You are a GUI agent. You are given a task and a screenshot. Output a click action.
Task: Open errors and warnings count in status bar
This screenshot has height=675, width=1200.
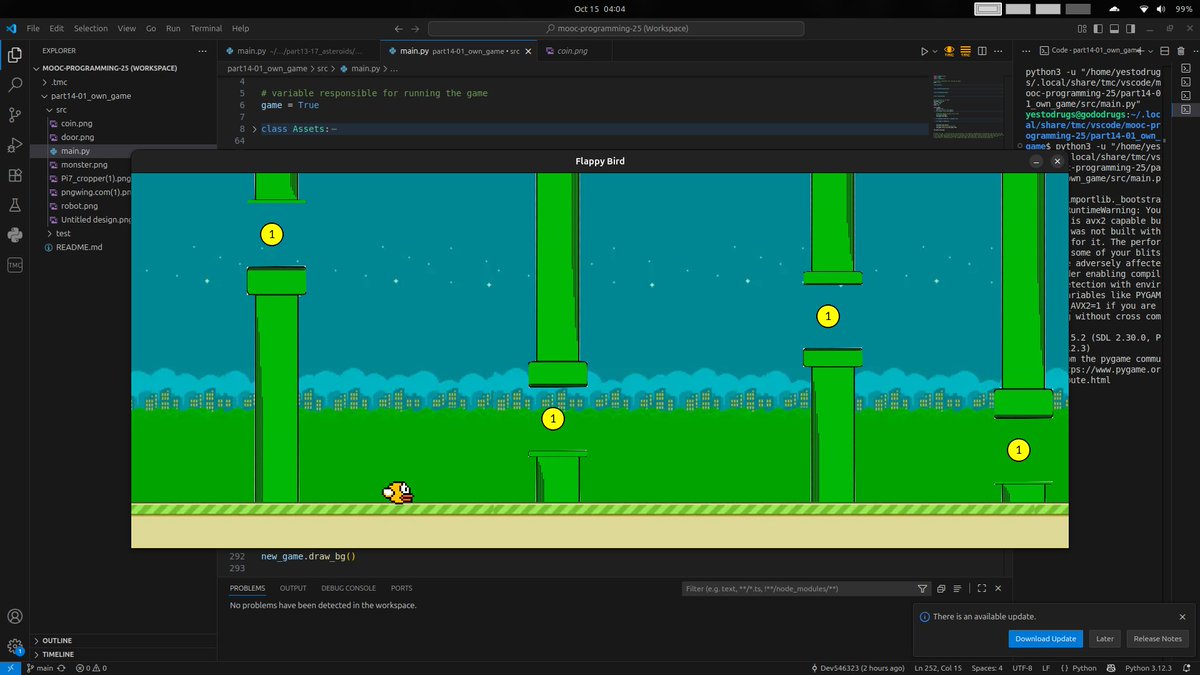tap(90, 667)
